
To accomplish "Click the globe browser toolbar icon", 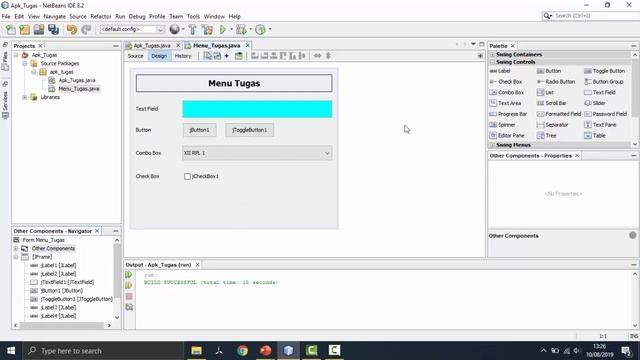I will pyautogui.click(x=174, y=29).
